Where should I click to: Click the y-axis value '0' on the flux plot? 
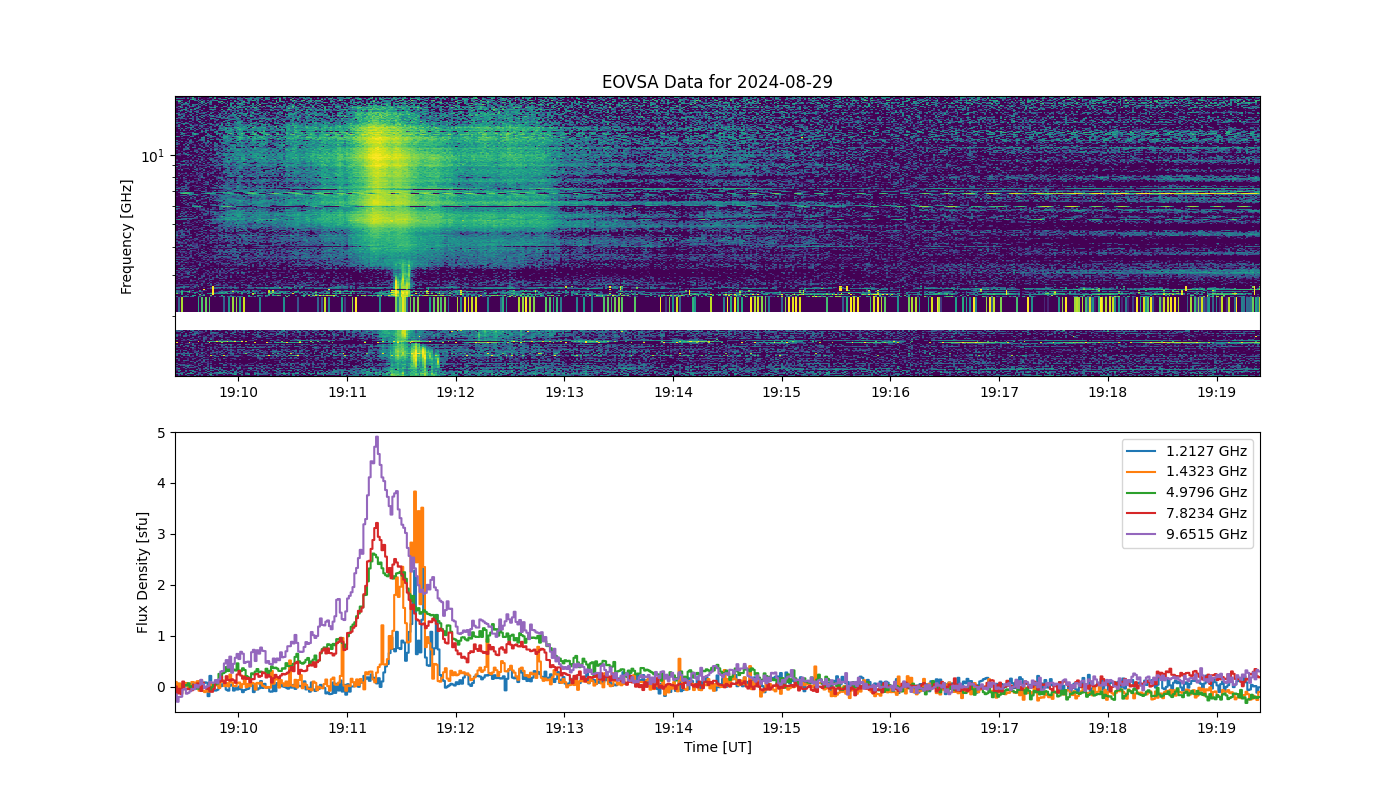[161, 687]
